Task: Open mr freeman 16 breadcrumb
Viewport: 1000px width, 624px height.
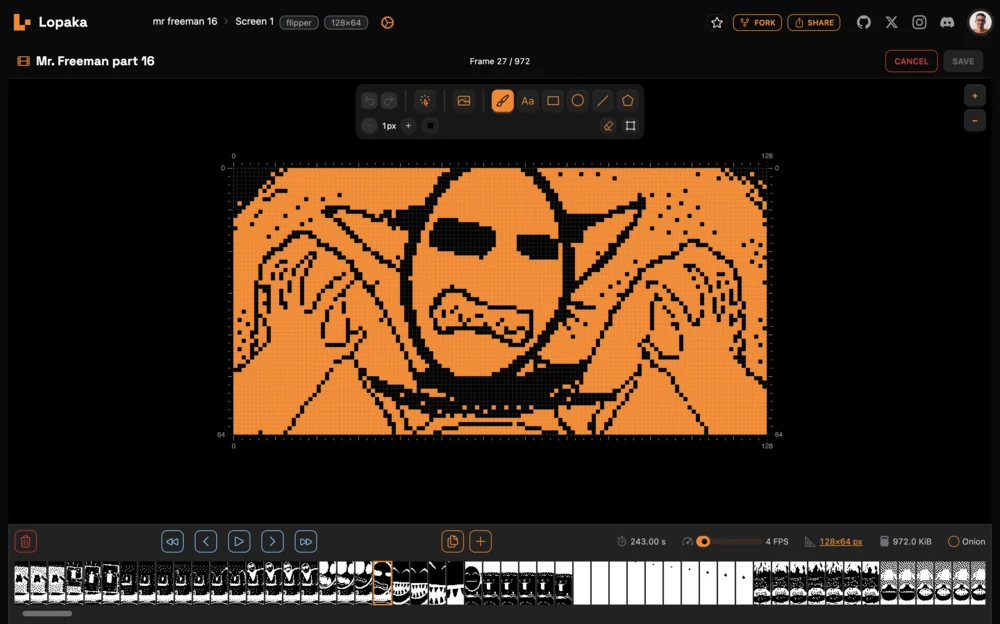Action: pyautogui.click(x=185, y=22)
